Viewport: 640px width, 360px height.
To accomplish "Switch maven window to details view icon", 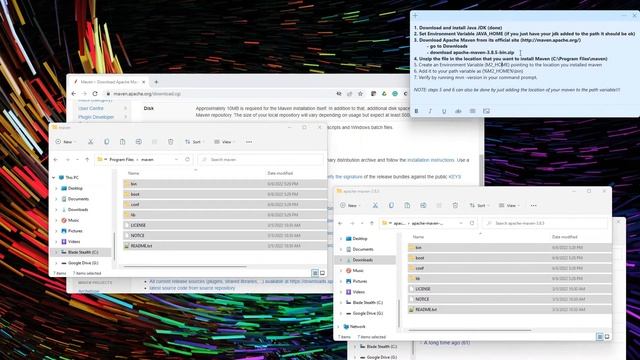I will click(315, 273).
